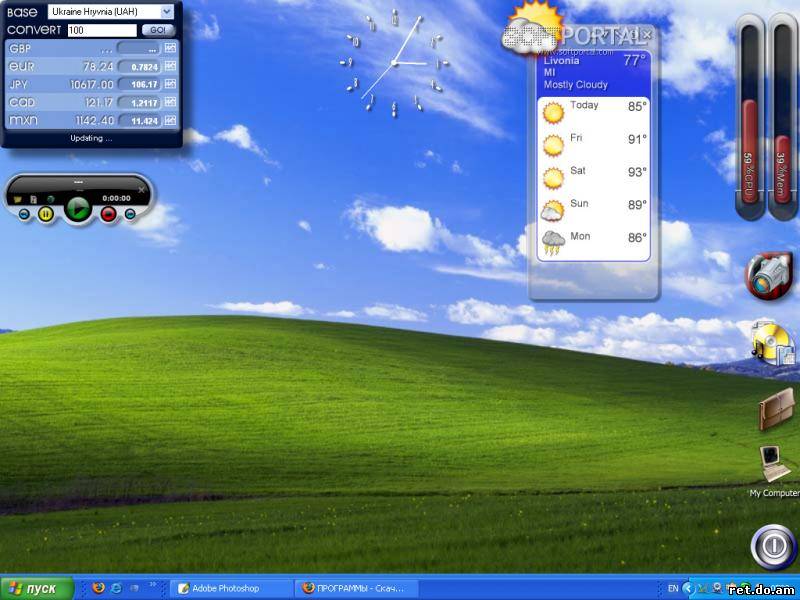Click the Convert amount input field

[x=102, y=30]
